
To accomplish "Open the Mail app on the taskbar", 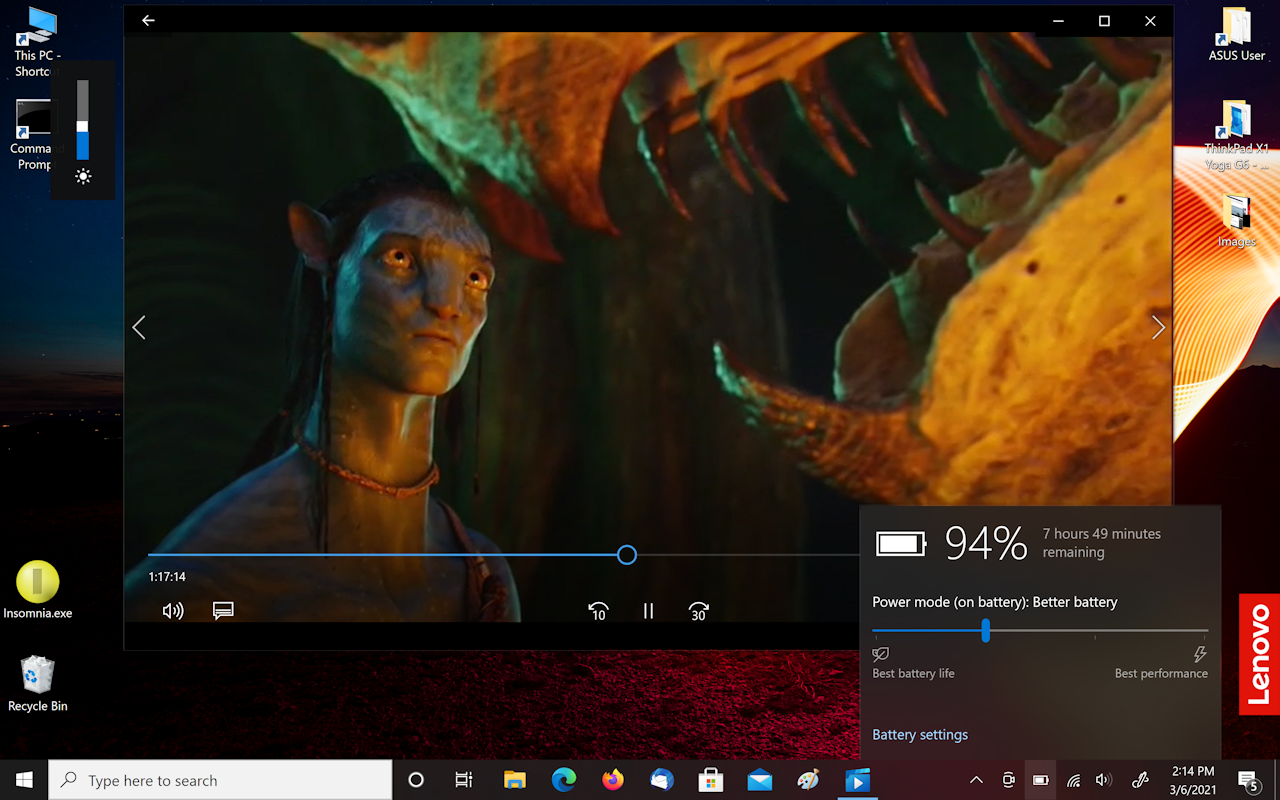I will (759, 780).
